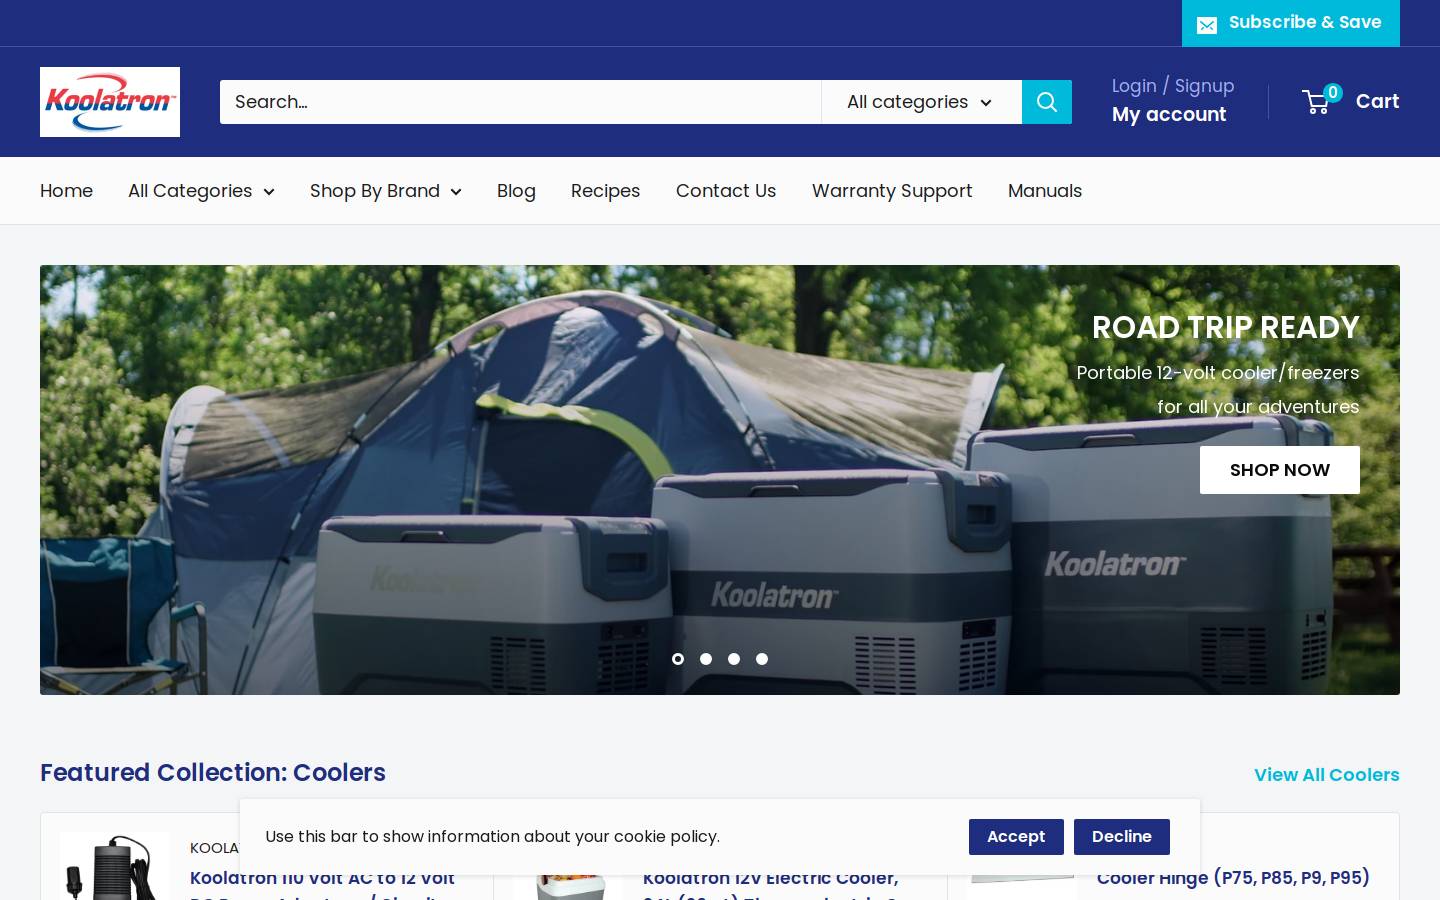Focus the Search input field
The image size is (1440, 900).
click(x=520, y=102)
